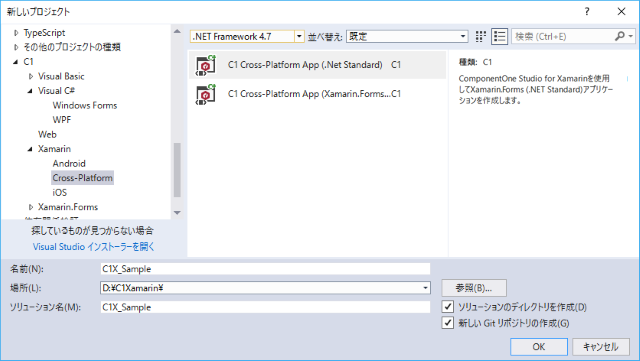Click the OK button
Image resolution: width=640 pixels, height=361 pixels.
539,347
